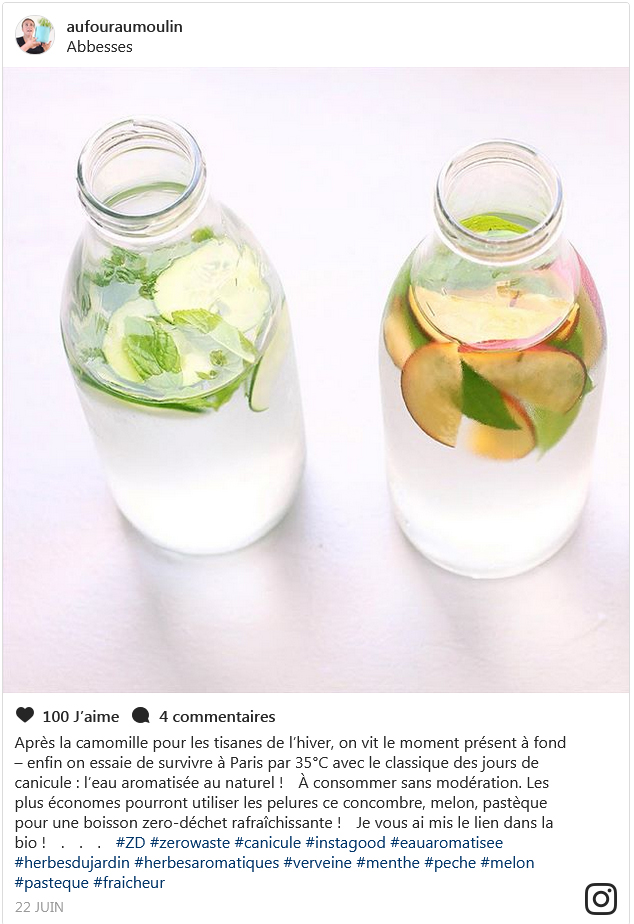Open the #zerowaste hashtag
Screen dimensions: 634x924
(190, 843)
